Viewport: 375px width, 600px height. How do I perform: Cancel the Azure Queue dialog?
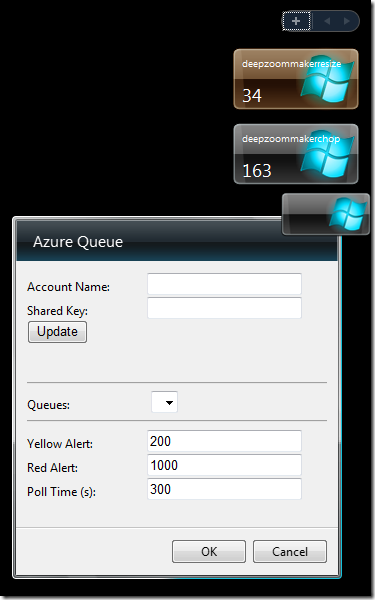pyautogui.click(x=290, y=551)
